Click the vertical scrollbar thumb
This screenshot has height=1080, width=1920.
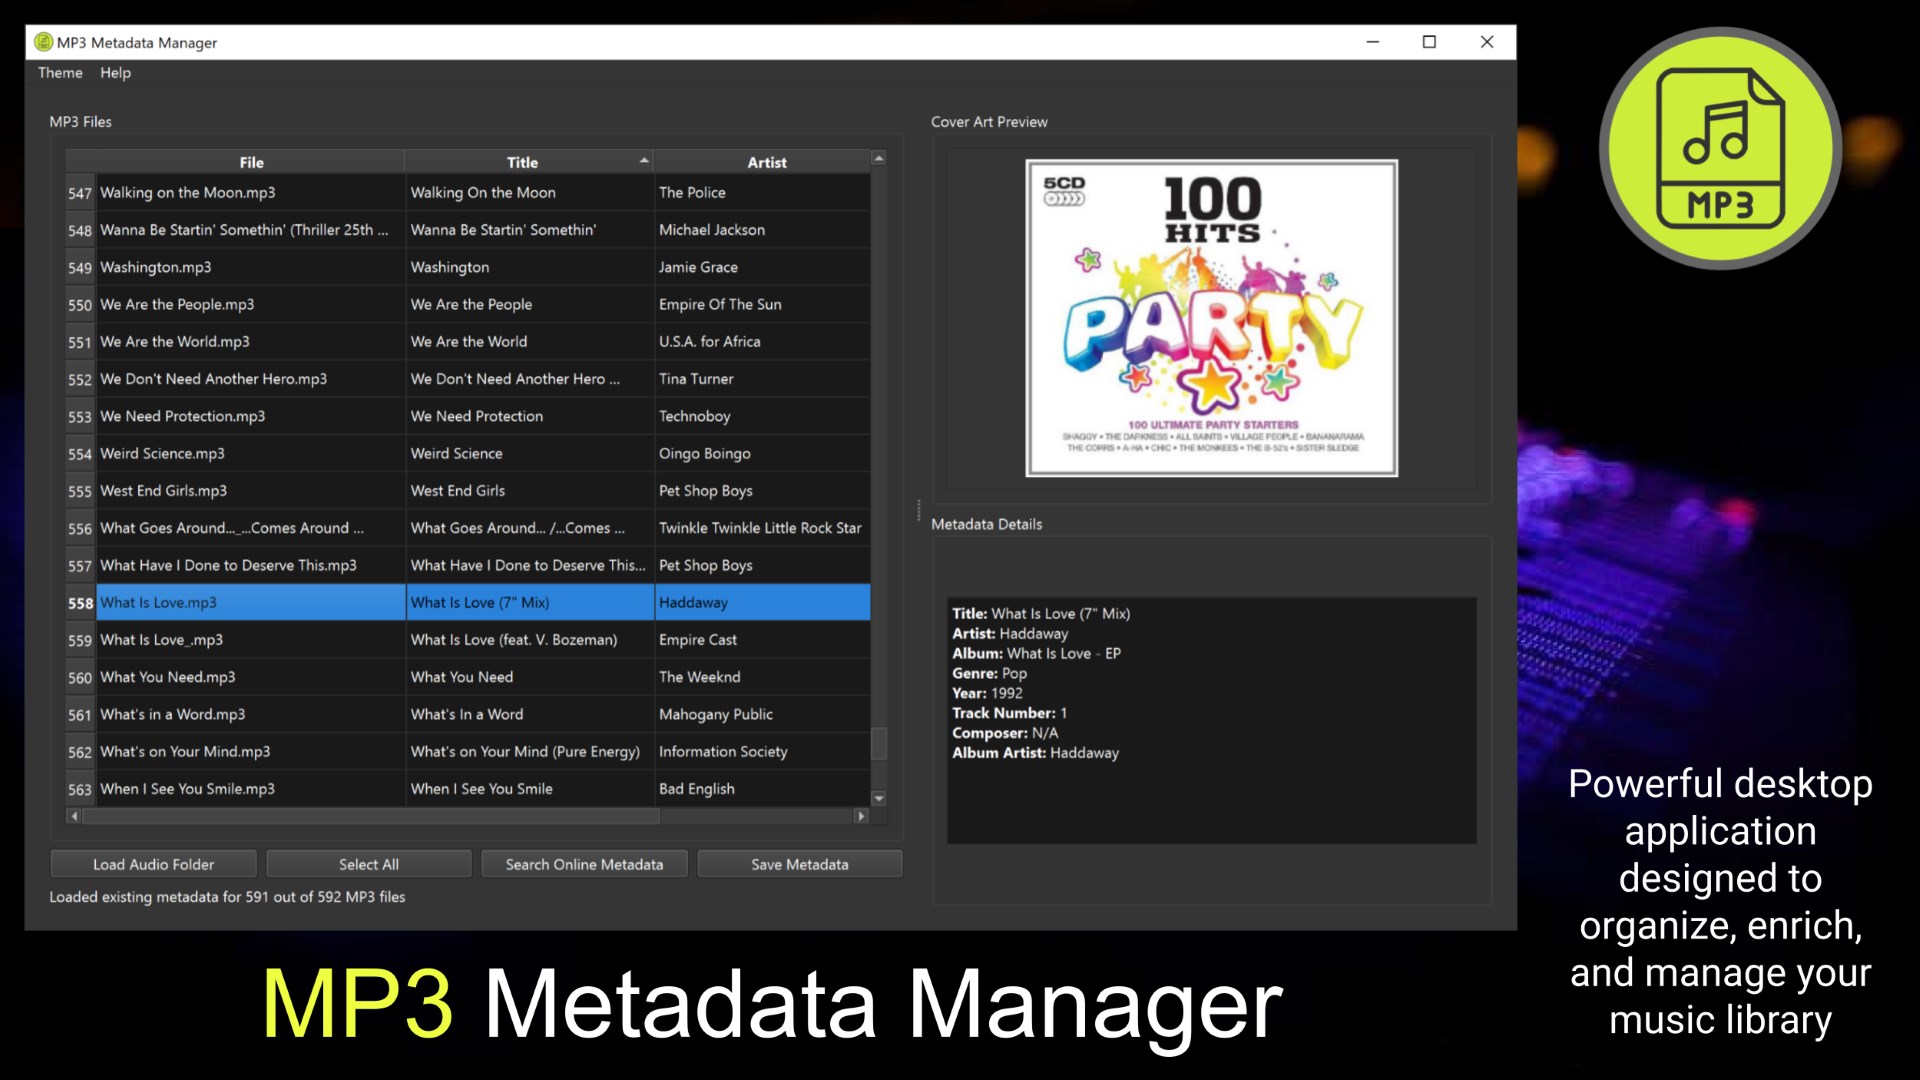coord(878,743)
